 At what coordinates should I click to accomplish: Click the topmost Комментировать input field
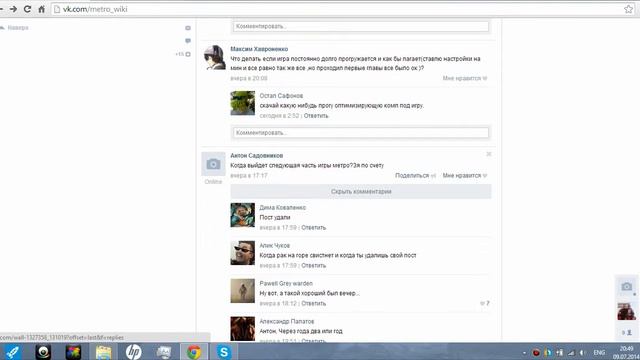click(x=361, y=26)
